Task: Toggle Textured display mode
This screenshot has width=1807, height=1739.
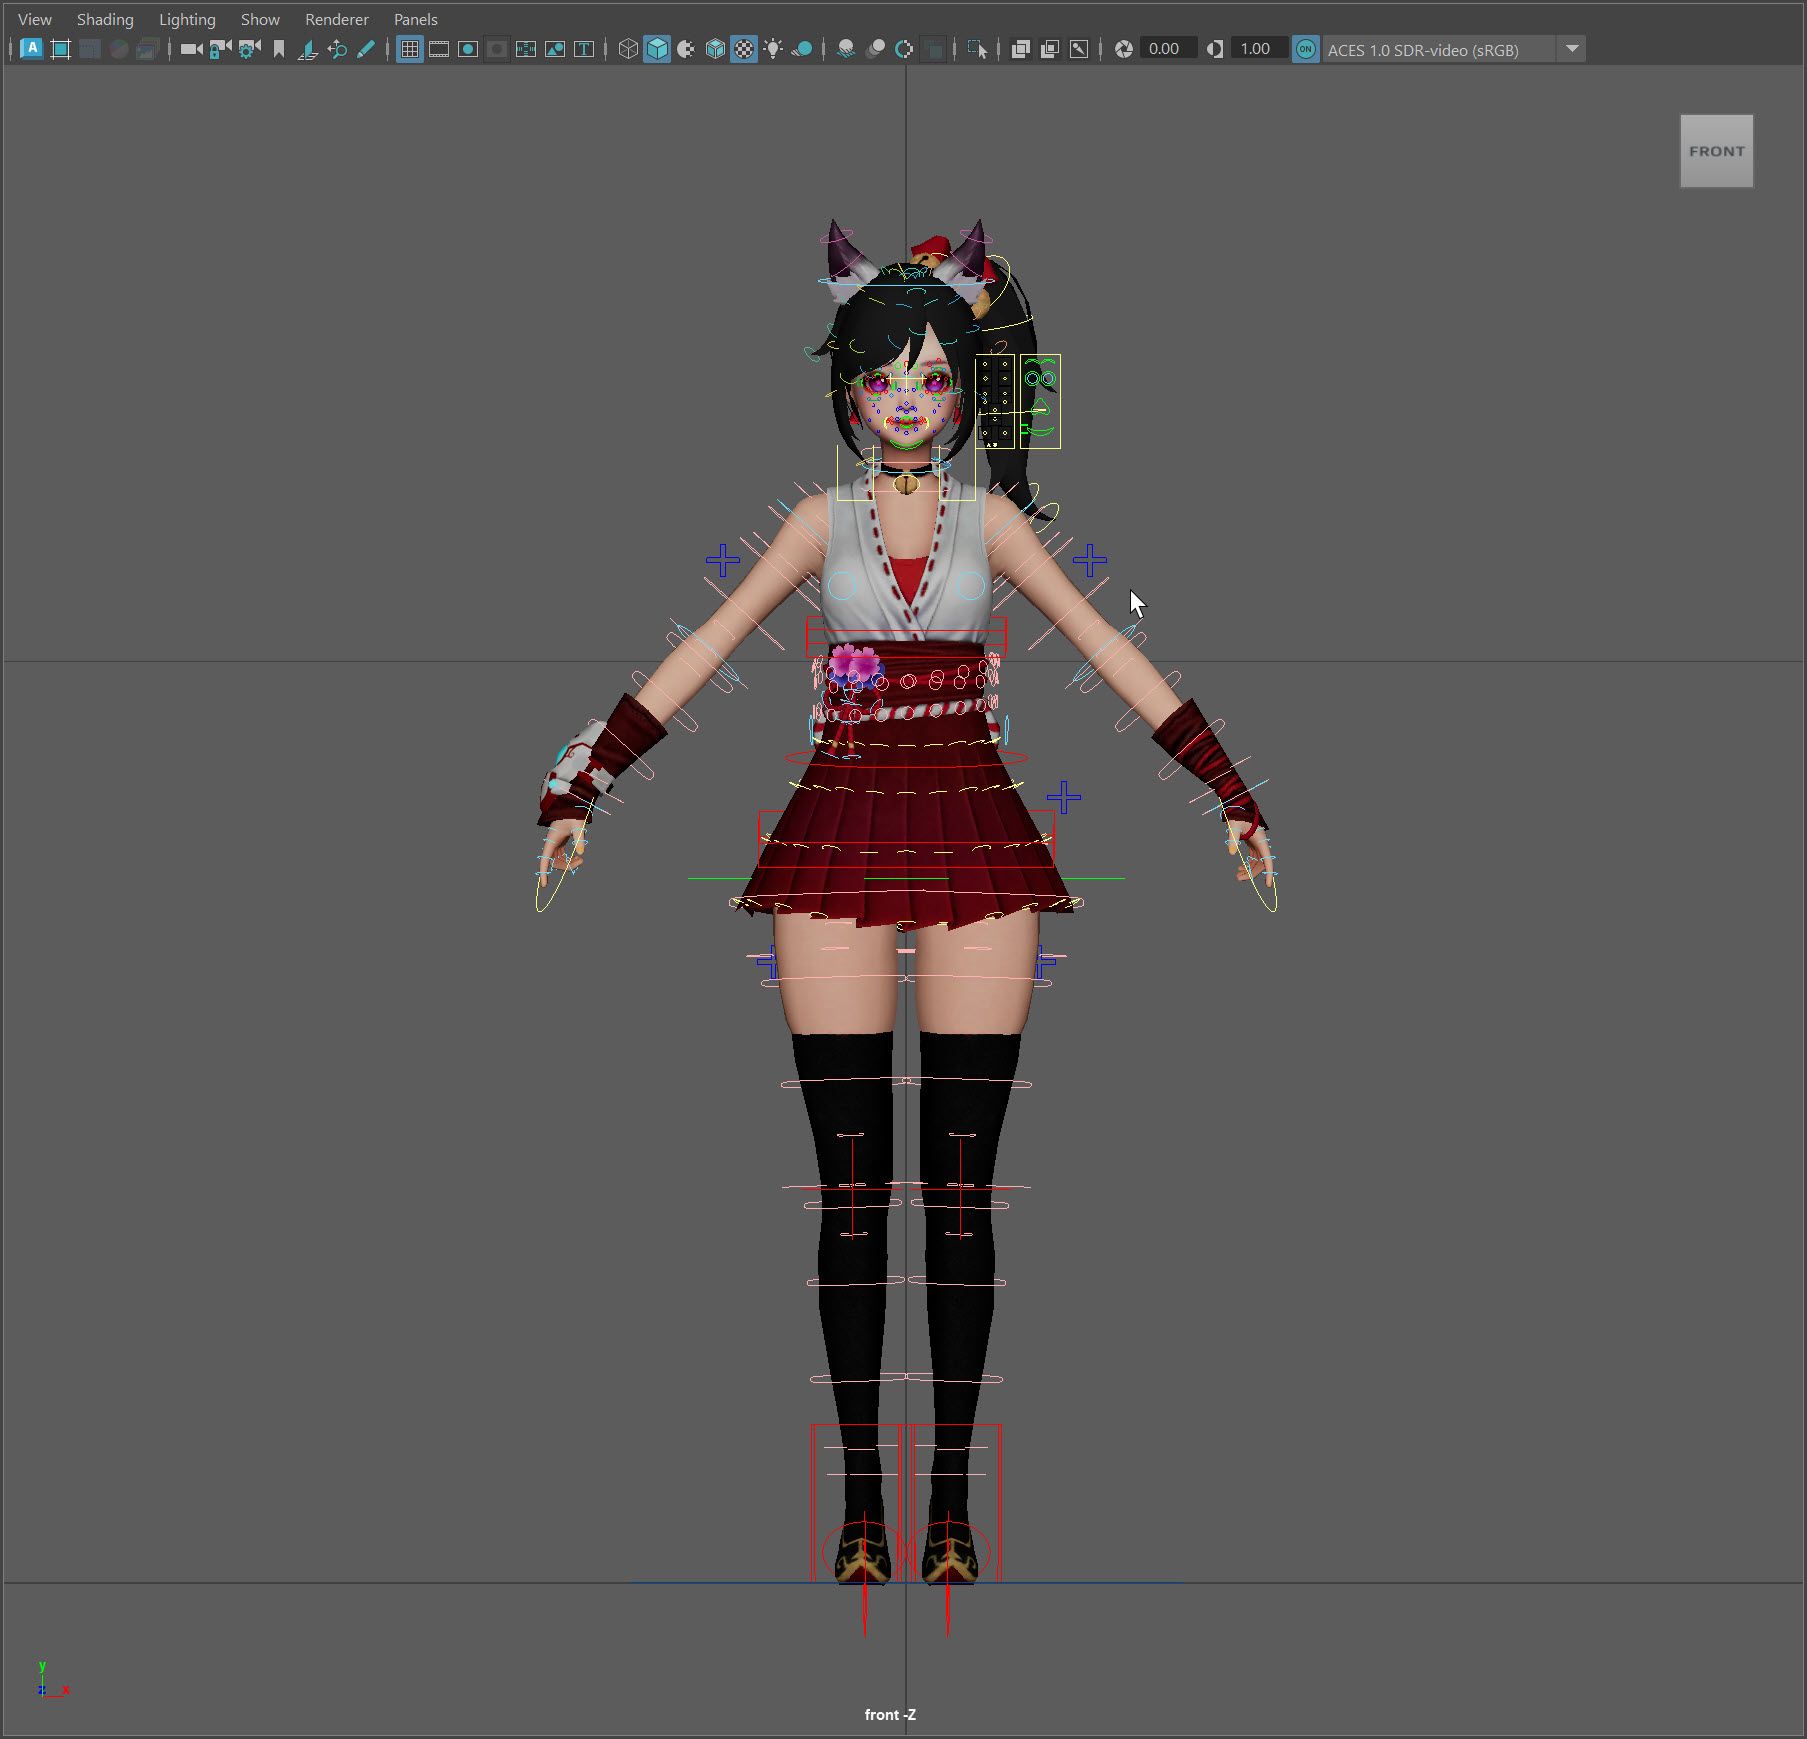Action: [744, 49]
